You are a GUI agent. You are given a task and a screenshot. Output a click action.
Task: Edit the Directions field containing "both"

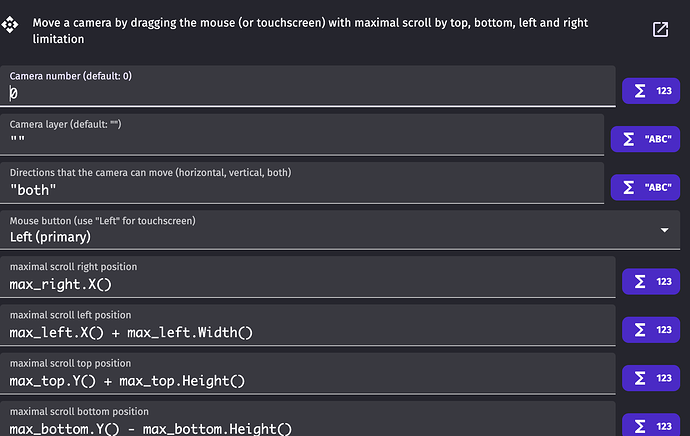(305, 188)
